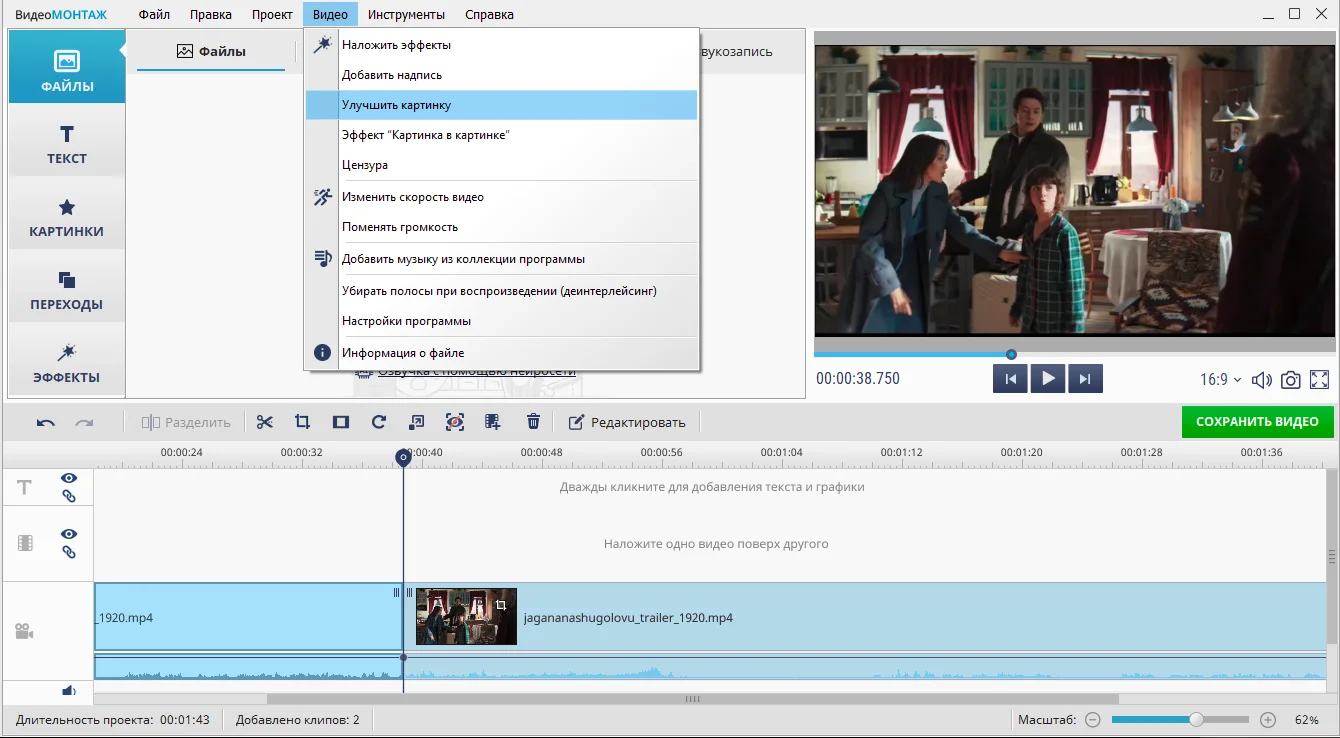The width and height of the screenshot is (1340, 738).
Task: Click the Масштаб zoom slider handle
Action: [1196, 720]
